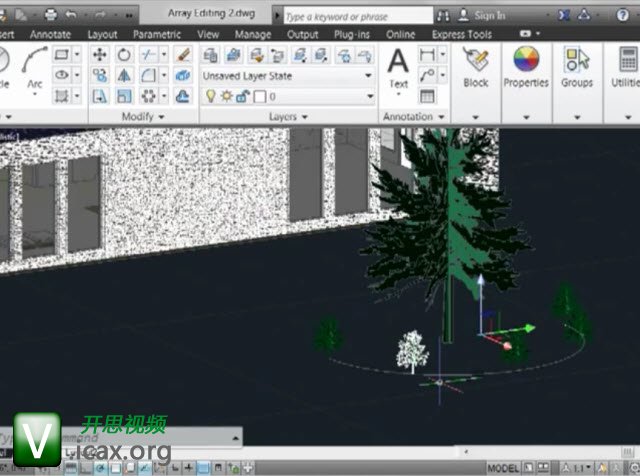Click the MODEL button in status bar
Screen dimensions: 640x476
tap(503, 468)
